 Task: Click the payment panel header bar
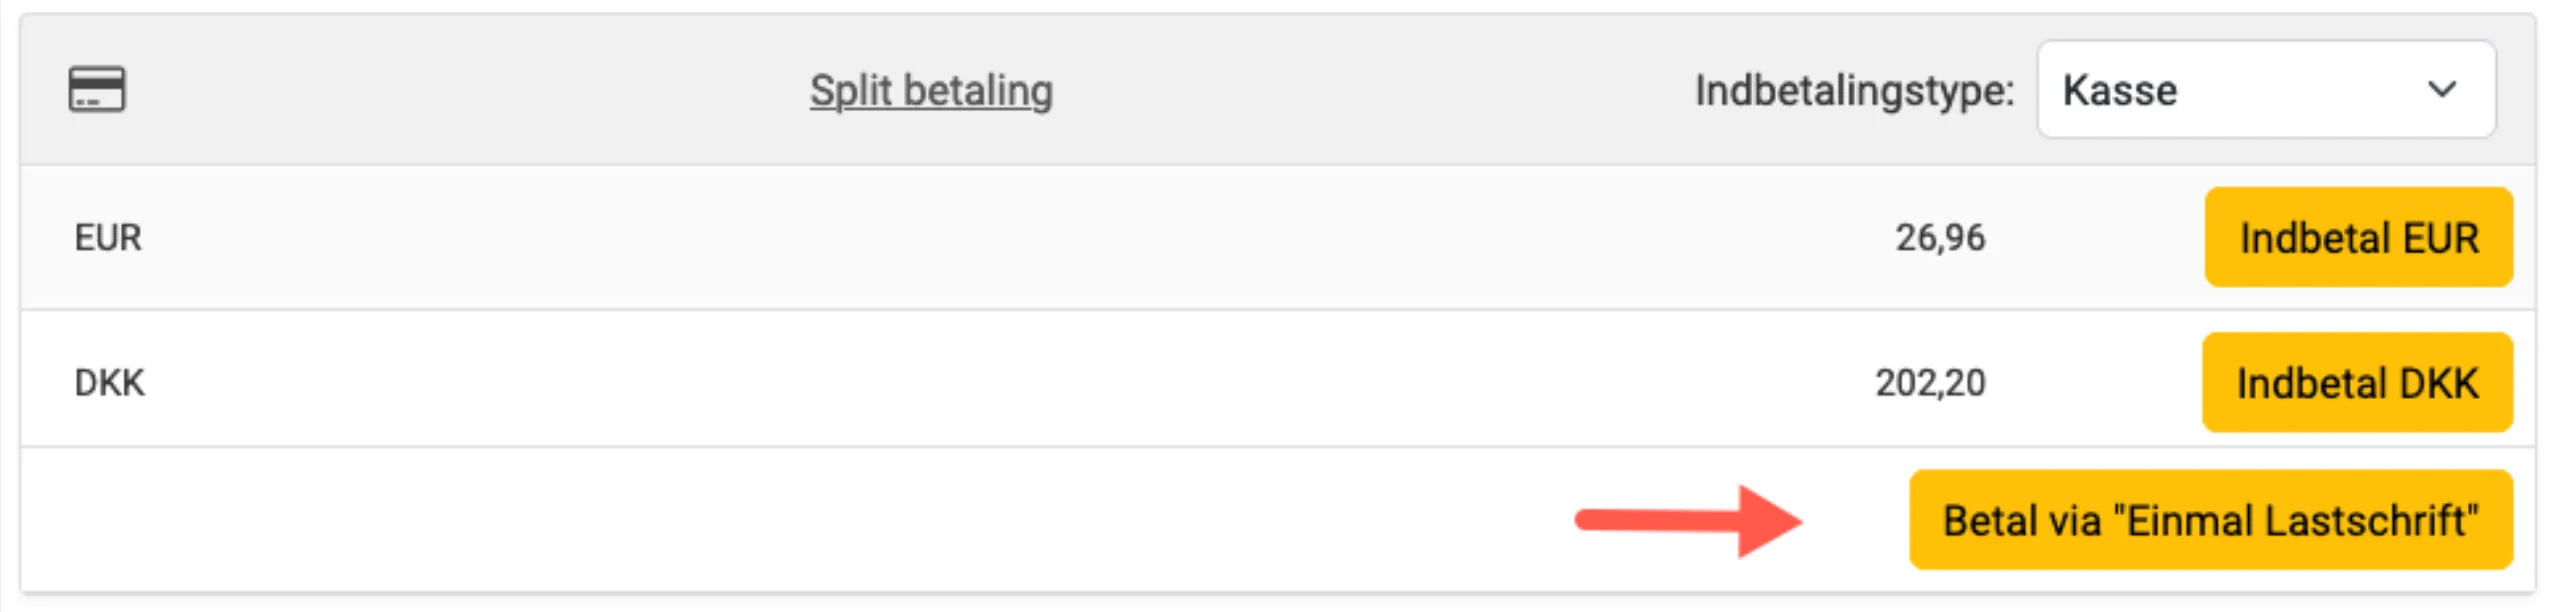coord(1400,90)
